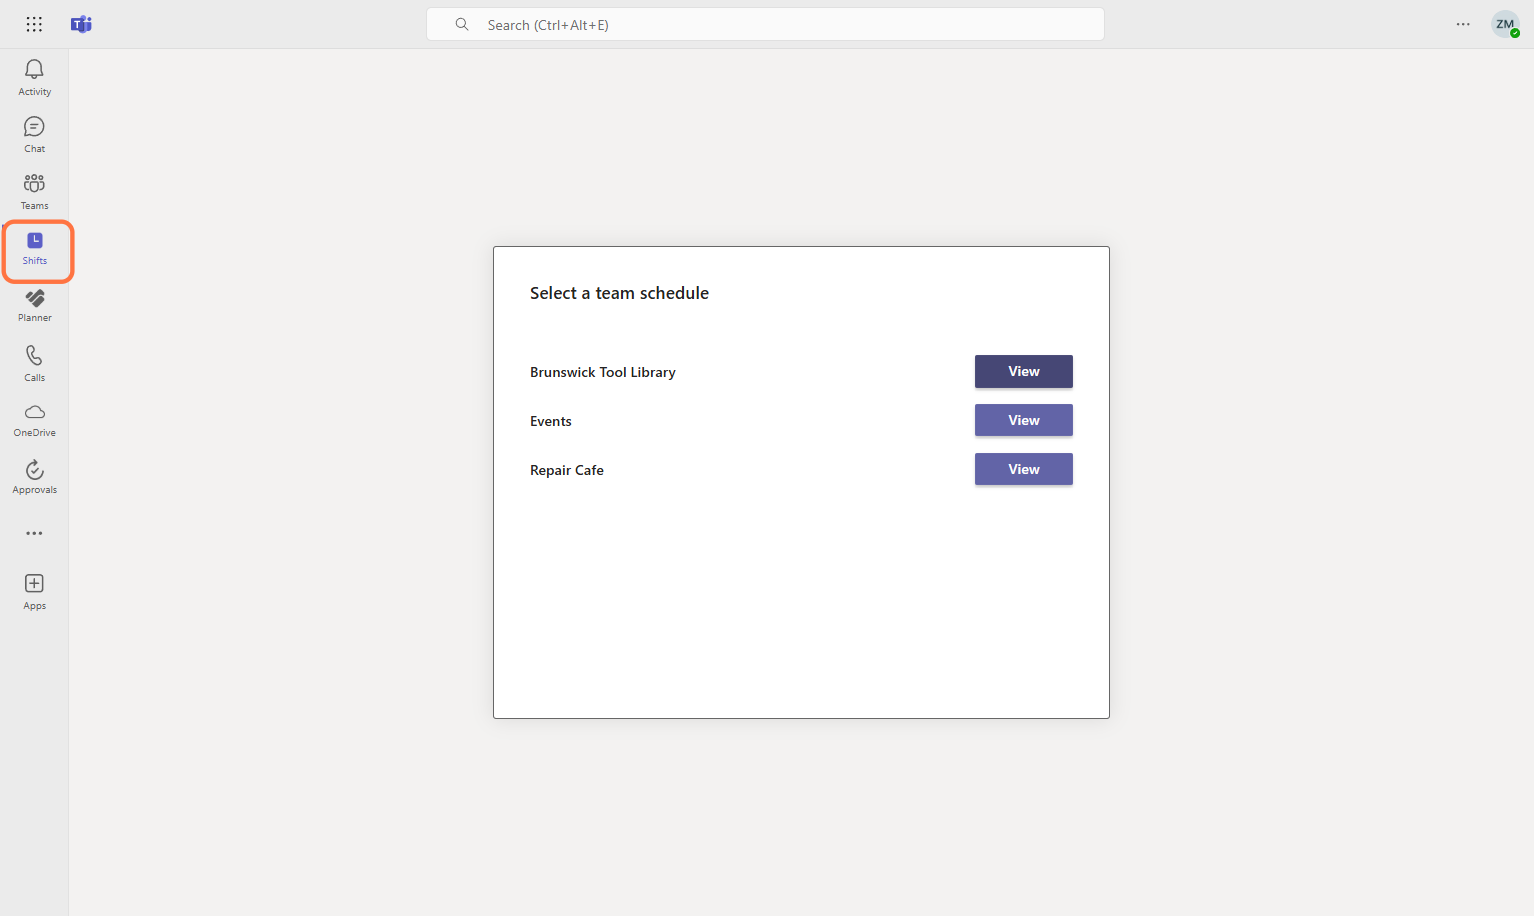View the Events team schedule
The image size is (1534, 916).
point(1023,420)
